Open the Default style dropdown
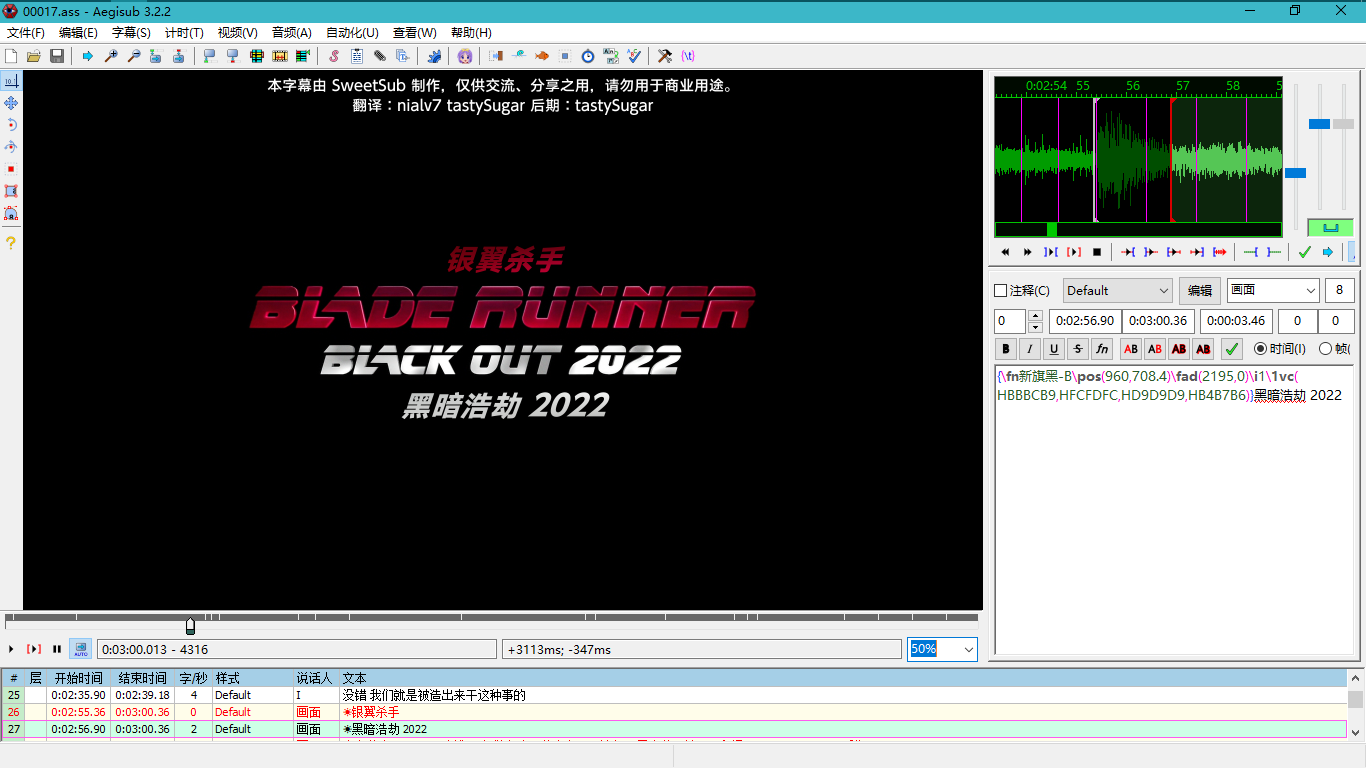Image resolution: width=1366 pixels, height=768 pixels. pyautogui.click(x=1117, y=291)
